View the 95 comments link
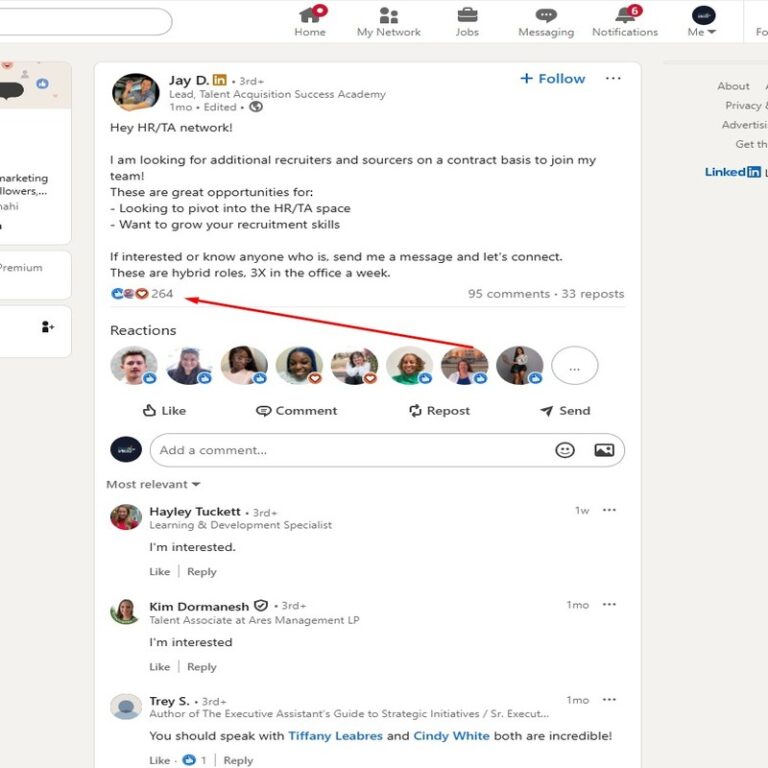 click(x=508, y=294)
